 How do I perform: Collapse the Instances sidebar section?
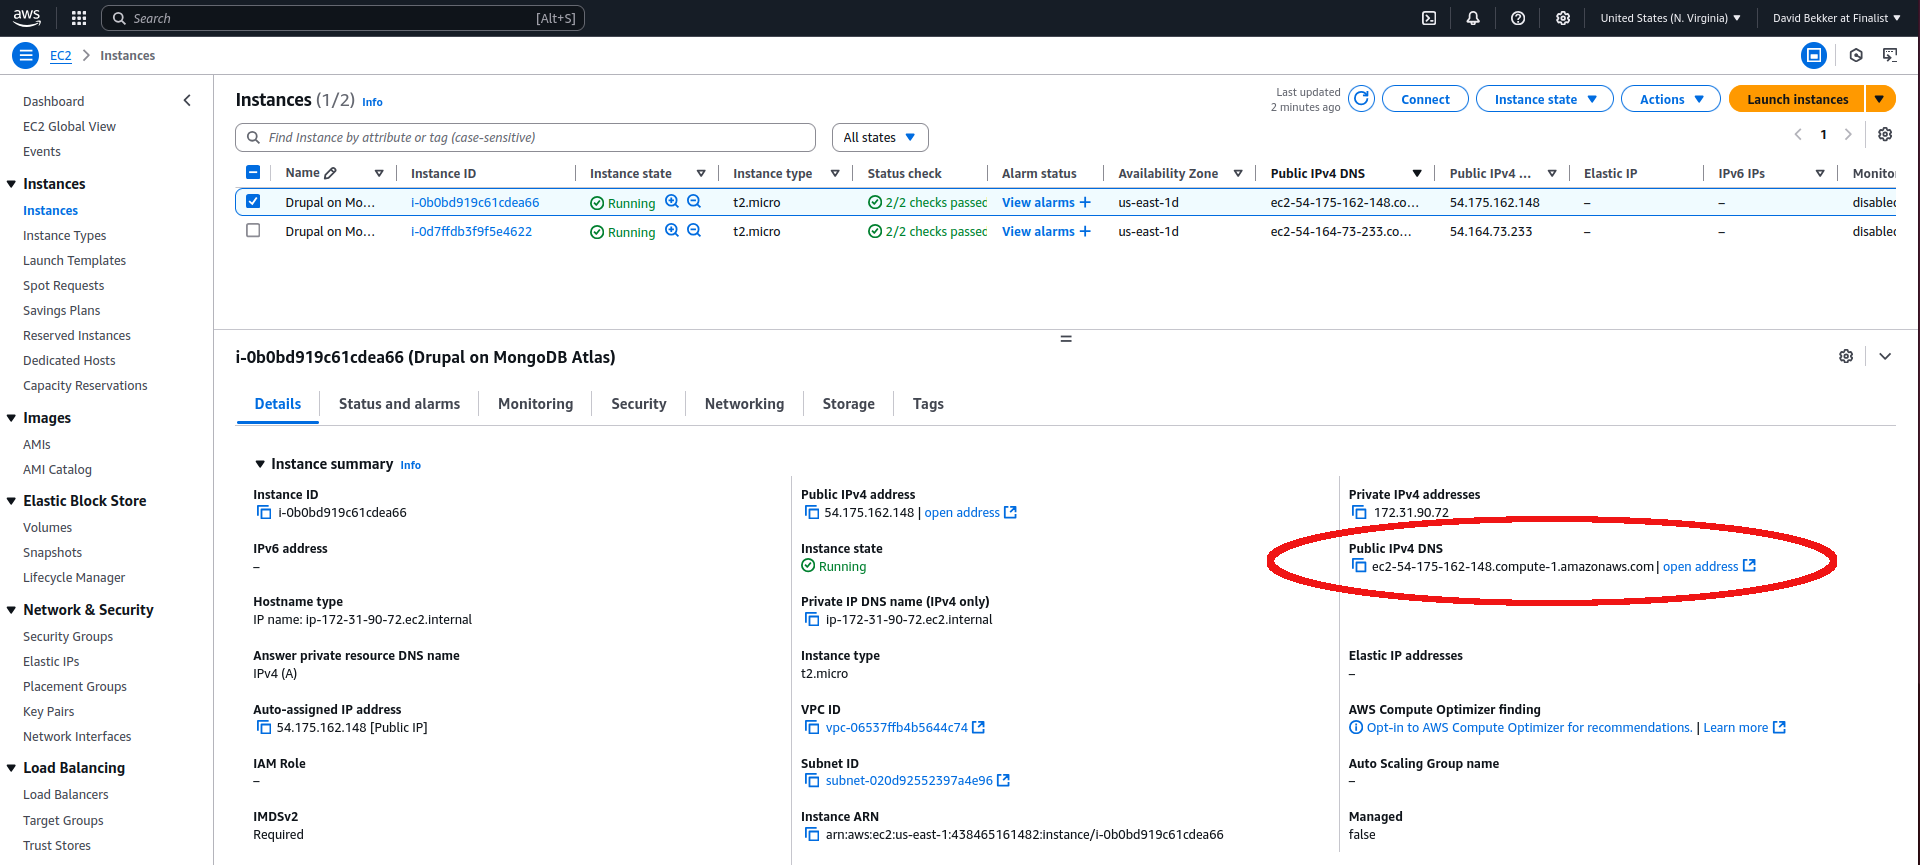[12, 184]
